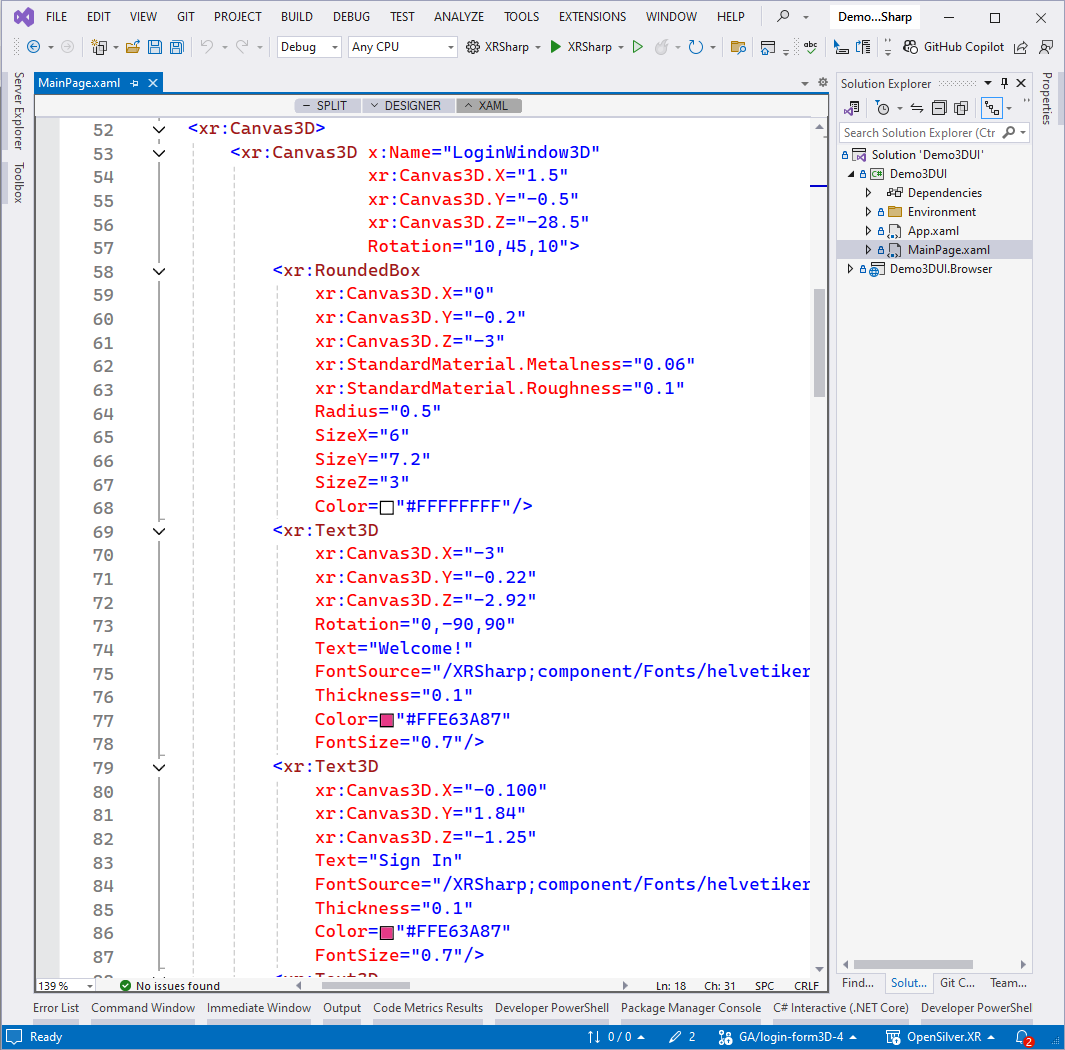Expand the Demo3DUI.Browser project node
The height and width of the screenshot is (1050, 1065).
click(850, 269)
